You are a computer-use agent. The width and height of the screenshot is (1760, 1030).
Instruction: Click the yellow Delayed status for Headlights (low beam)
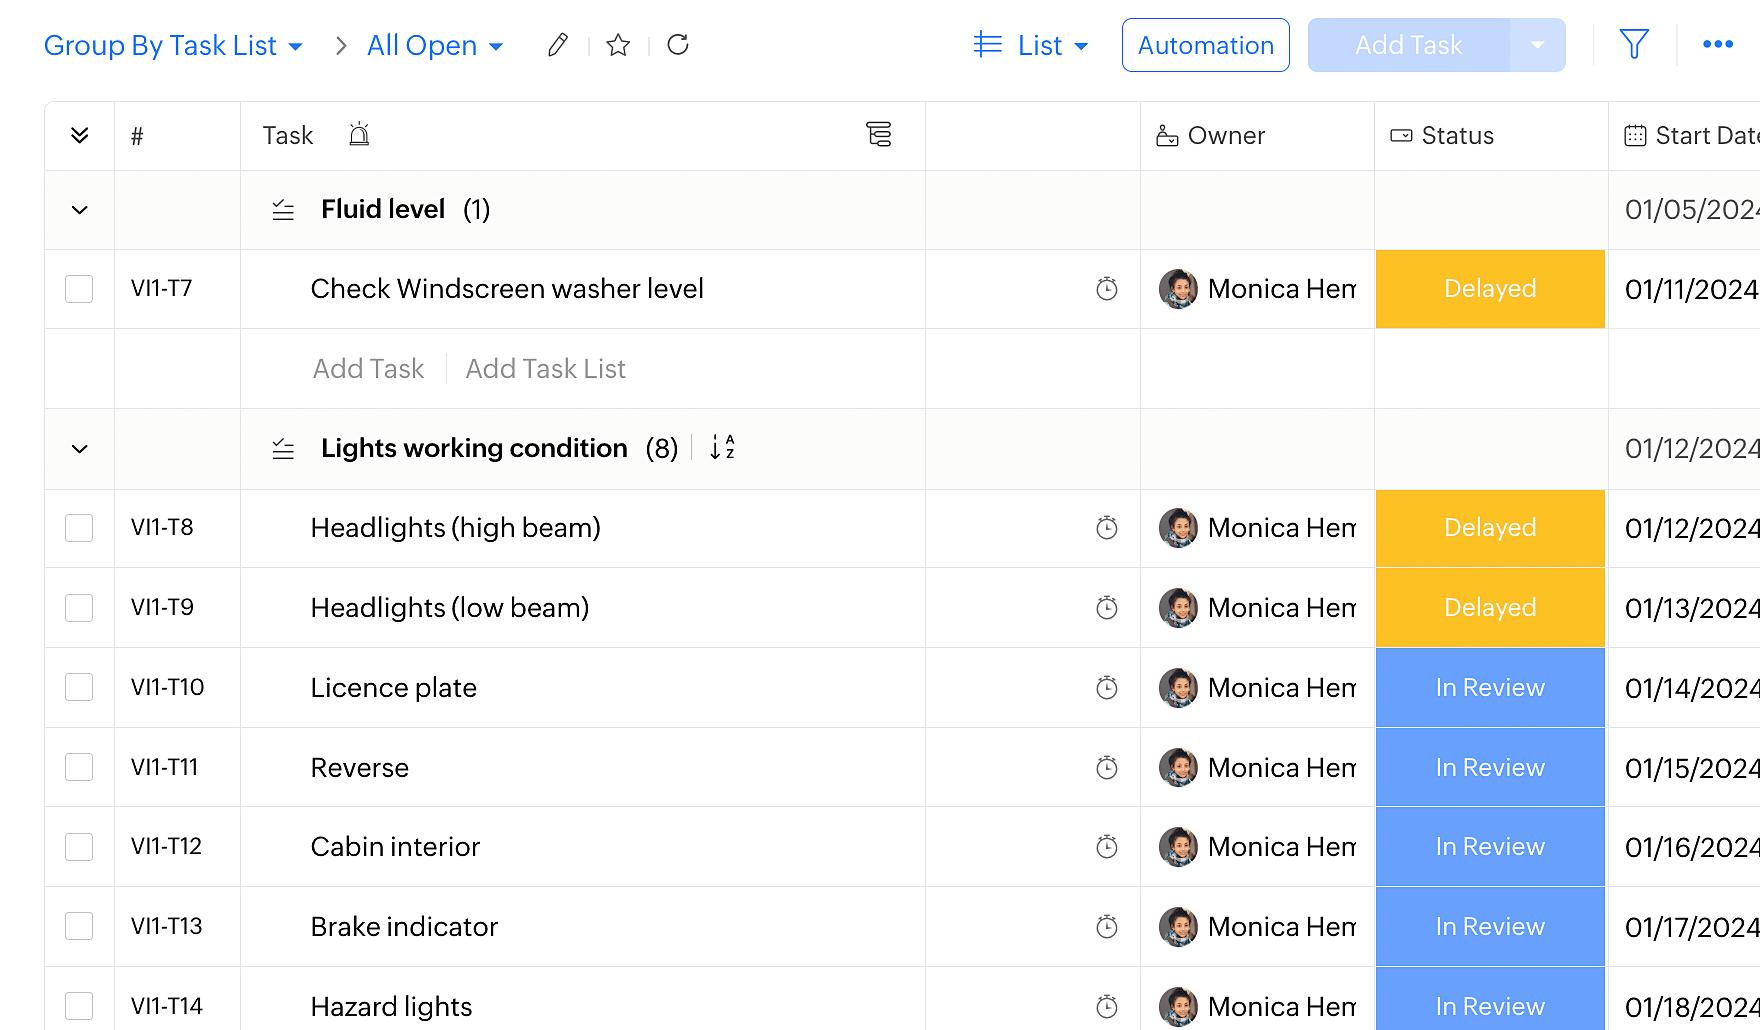coord(1489,608)
